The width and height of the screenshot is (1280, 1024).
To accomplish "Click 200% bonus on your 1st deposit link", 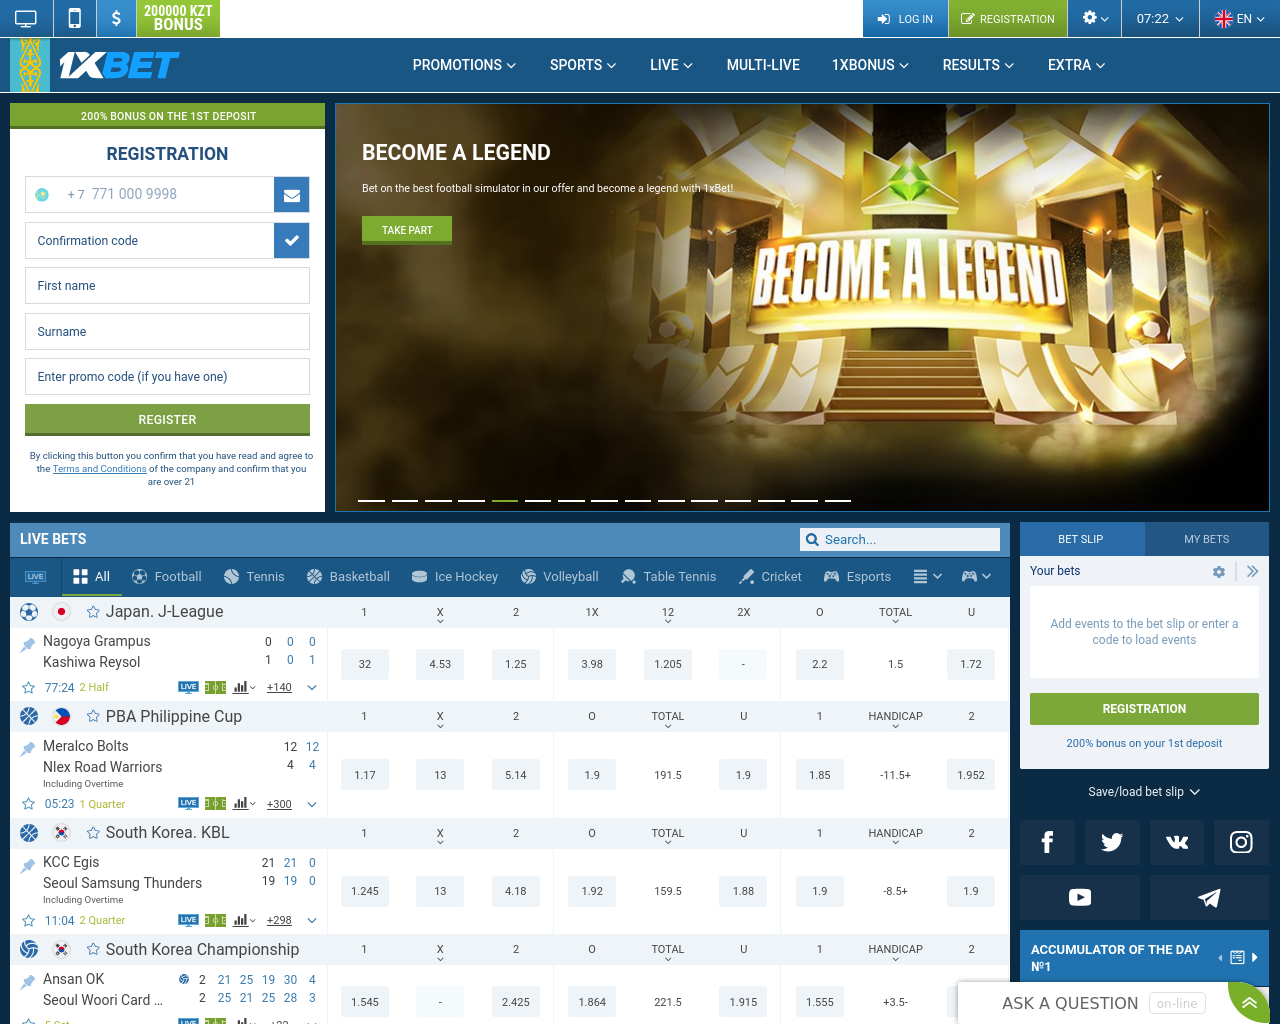I will 1144,744.
